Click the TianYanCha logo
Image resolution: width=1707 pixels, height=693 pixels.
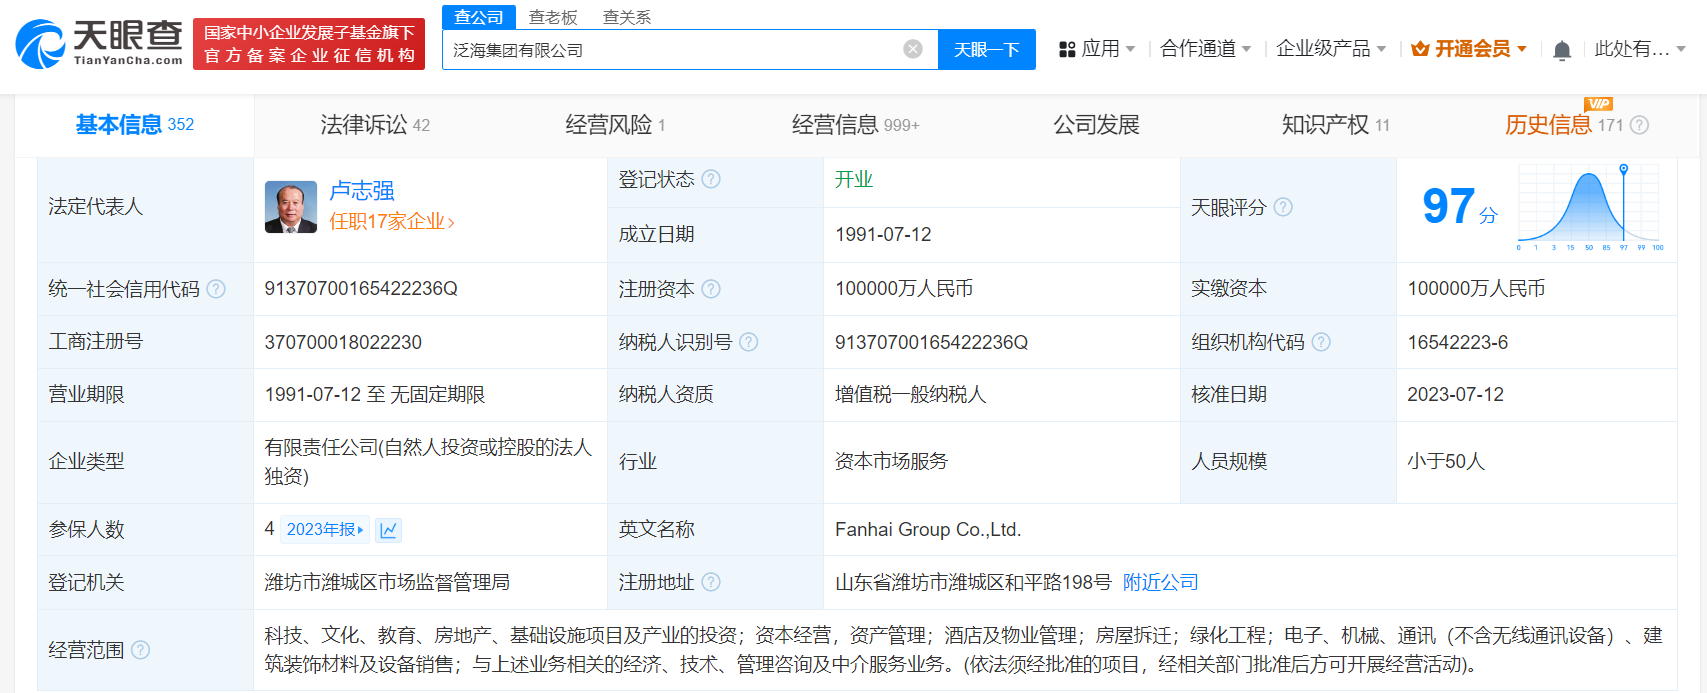[99, 44]
